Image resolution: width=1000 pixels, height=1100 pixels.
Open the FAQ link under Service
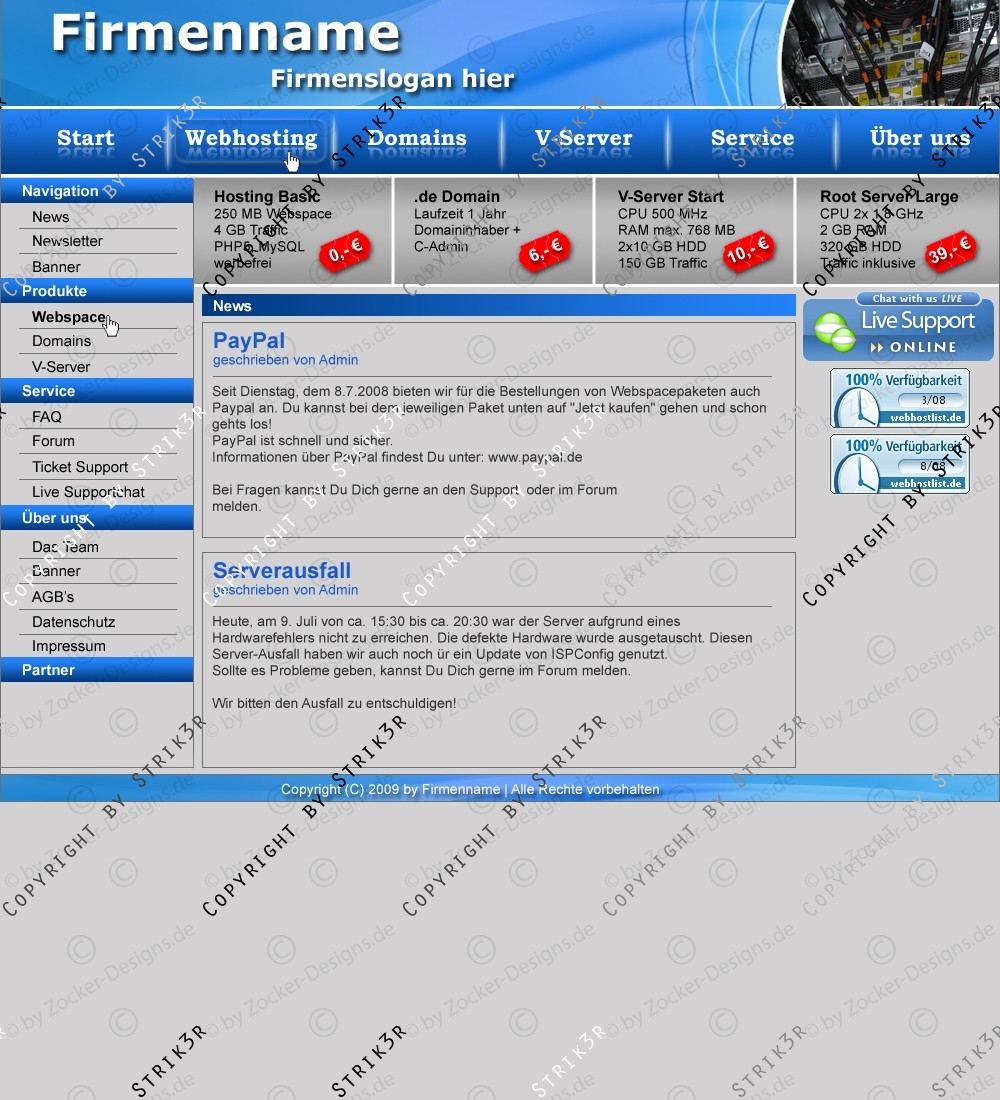click(46, 417)
